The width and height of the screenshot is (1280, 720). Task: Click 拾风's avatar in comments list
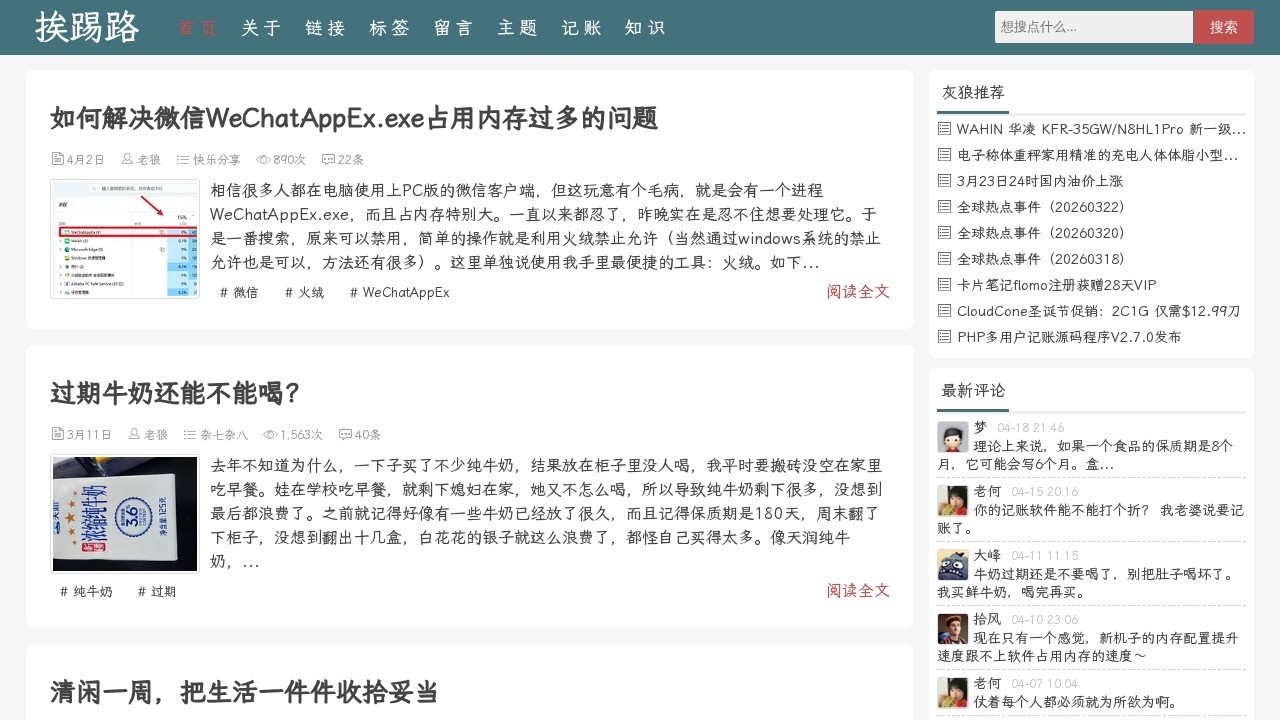pos(952,629)
